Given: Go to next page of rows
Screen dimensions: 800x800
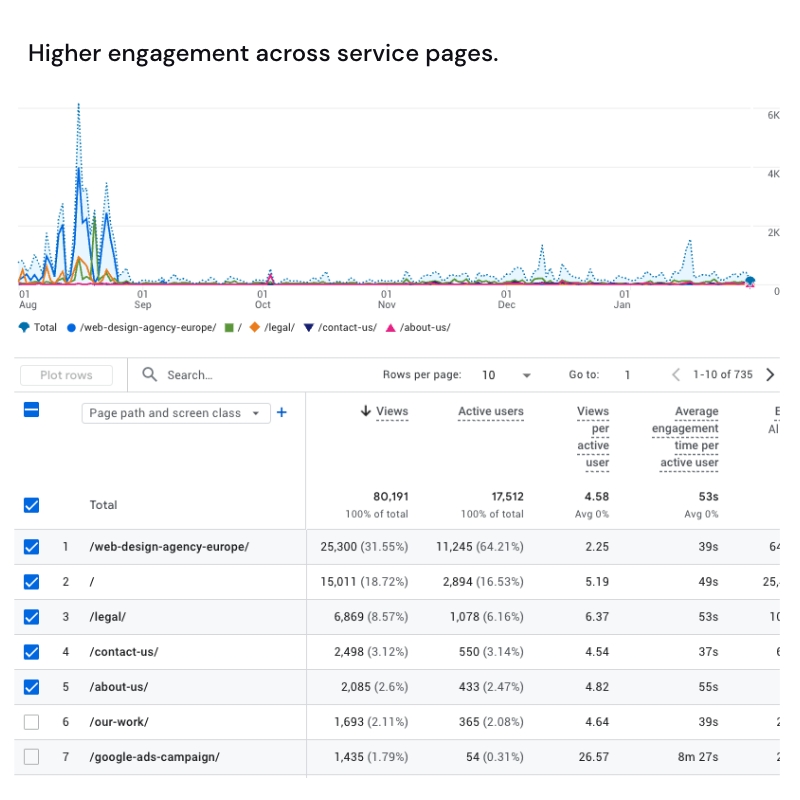Looking at the screenshot, I should click(769, 375).
